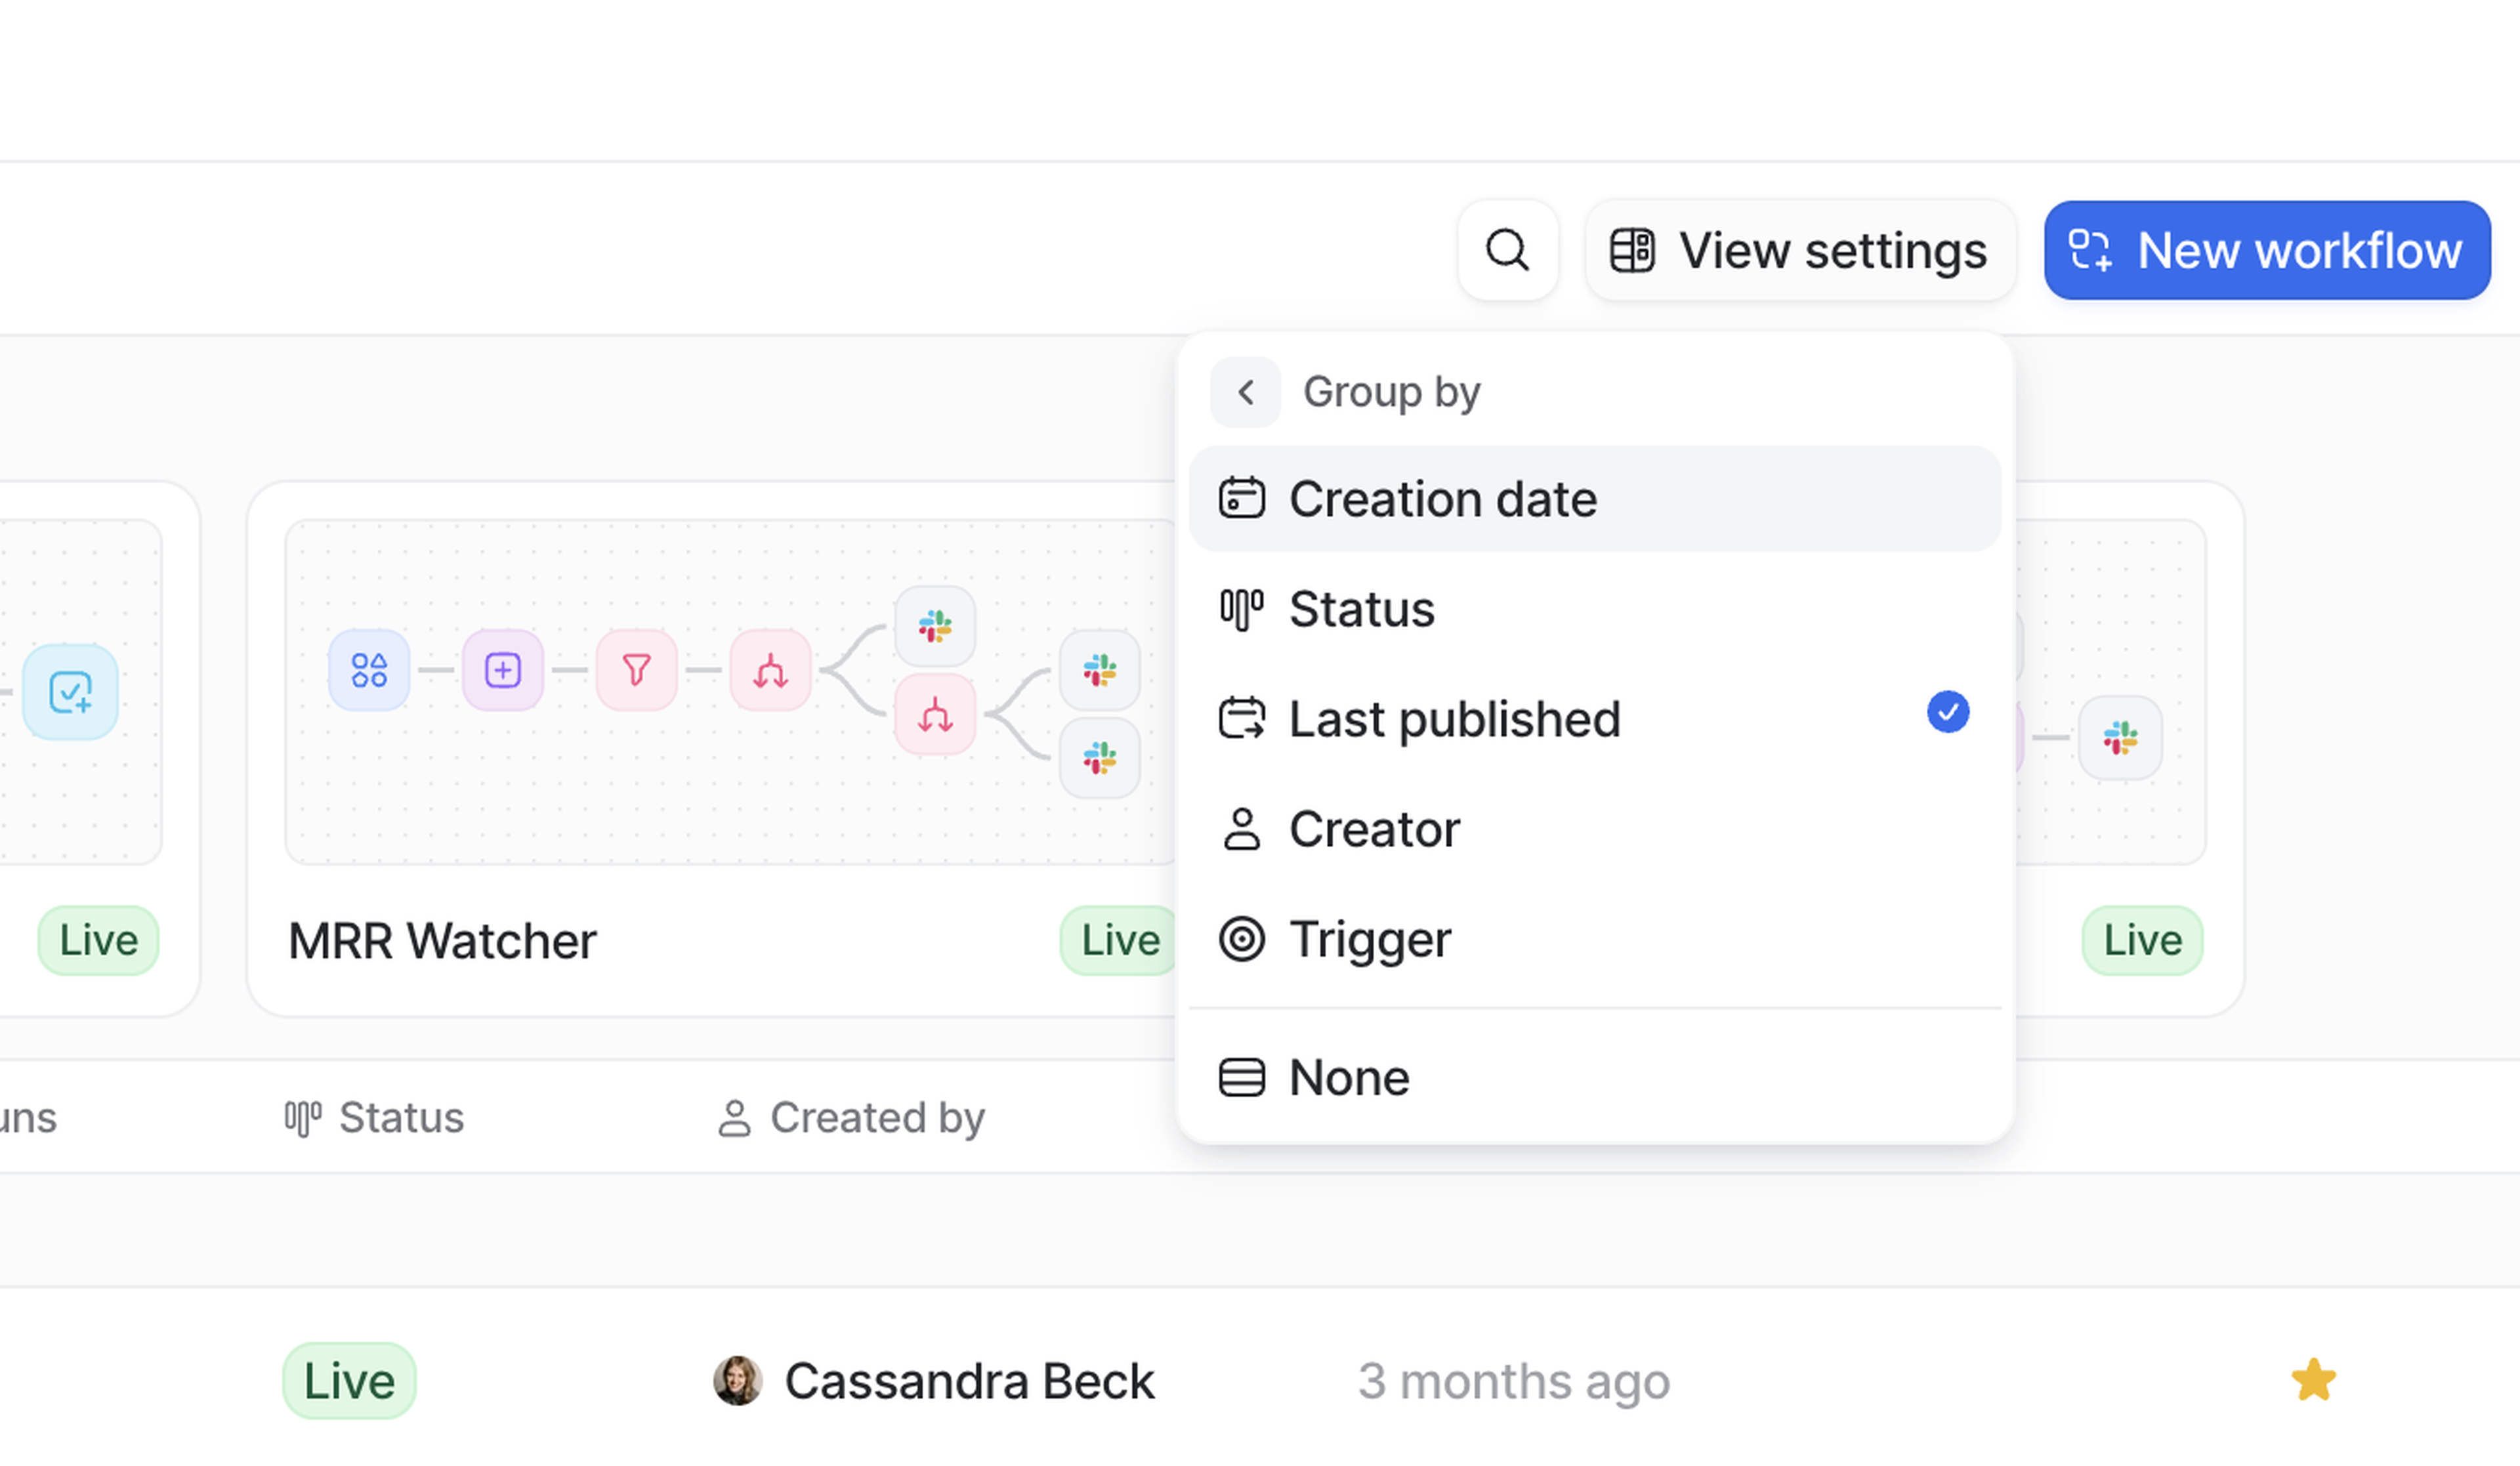
Task: Click the New workflow button
Action: pyautogui.click(x=2266, y=250)
